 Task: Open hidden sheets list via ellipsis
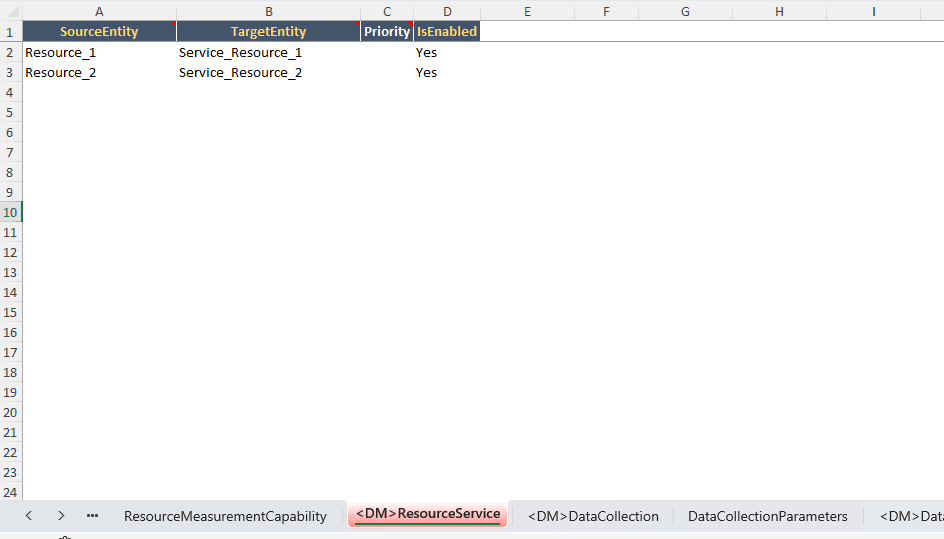point(92,516)
